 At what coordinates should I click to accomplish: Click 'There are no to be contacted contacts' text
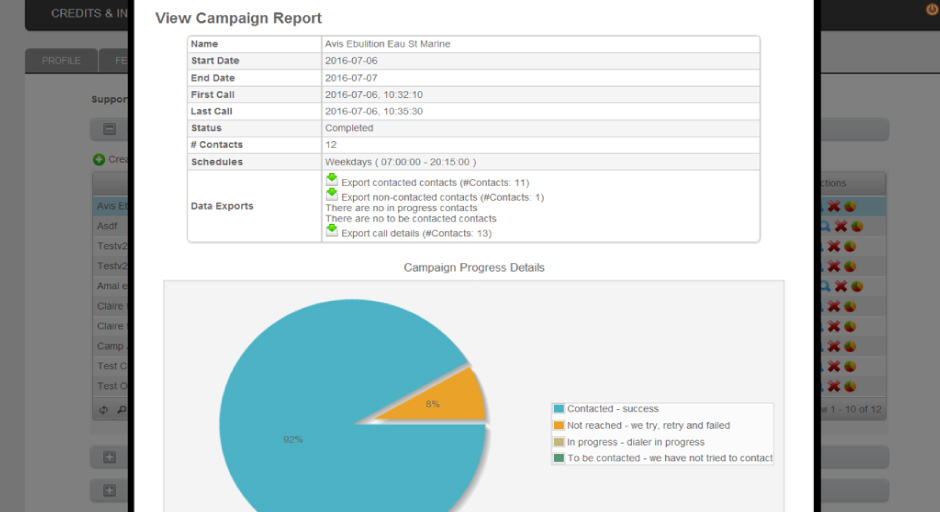(411, 219)
